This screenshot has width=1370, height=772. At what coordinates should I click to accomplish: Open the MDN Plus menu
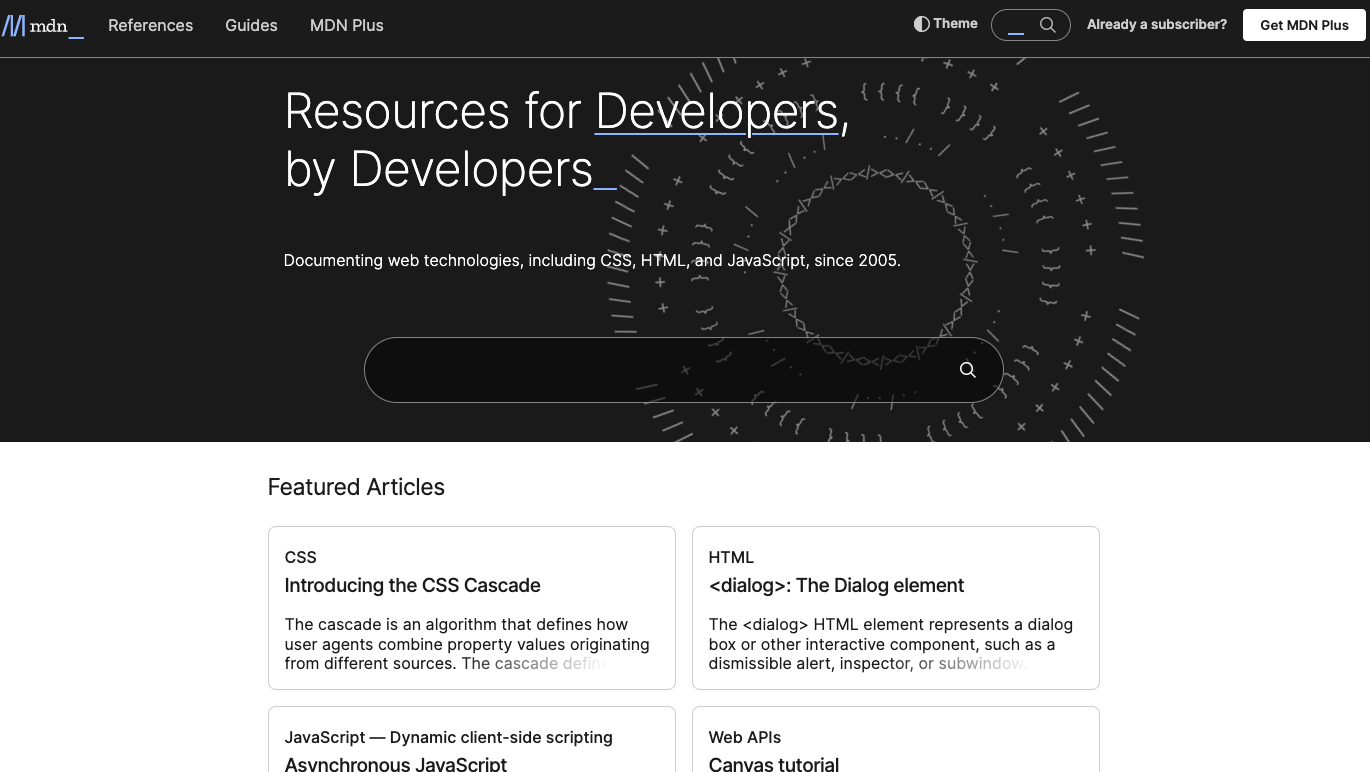pos(346,25)
